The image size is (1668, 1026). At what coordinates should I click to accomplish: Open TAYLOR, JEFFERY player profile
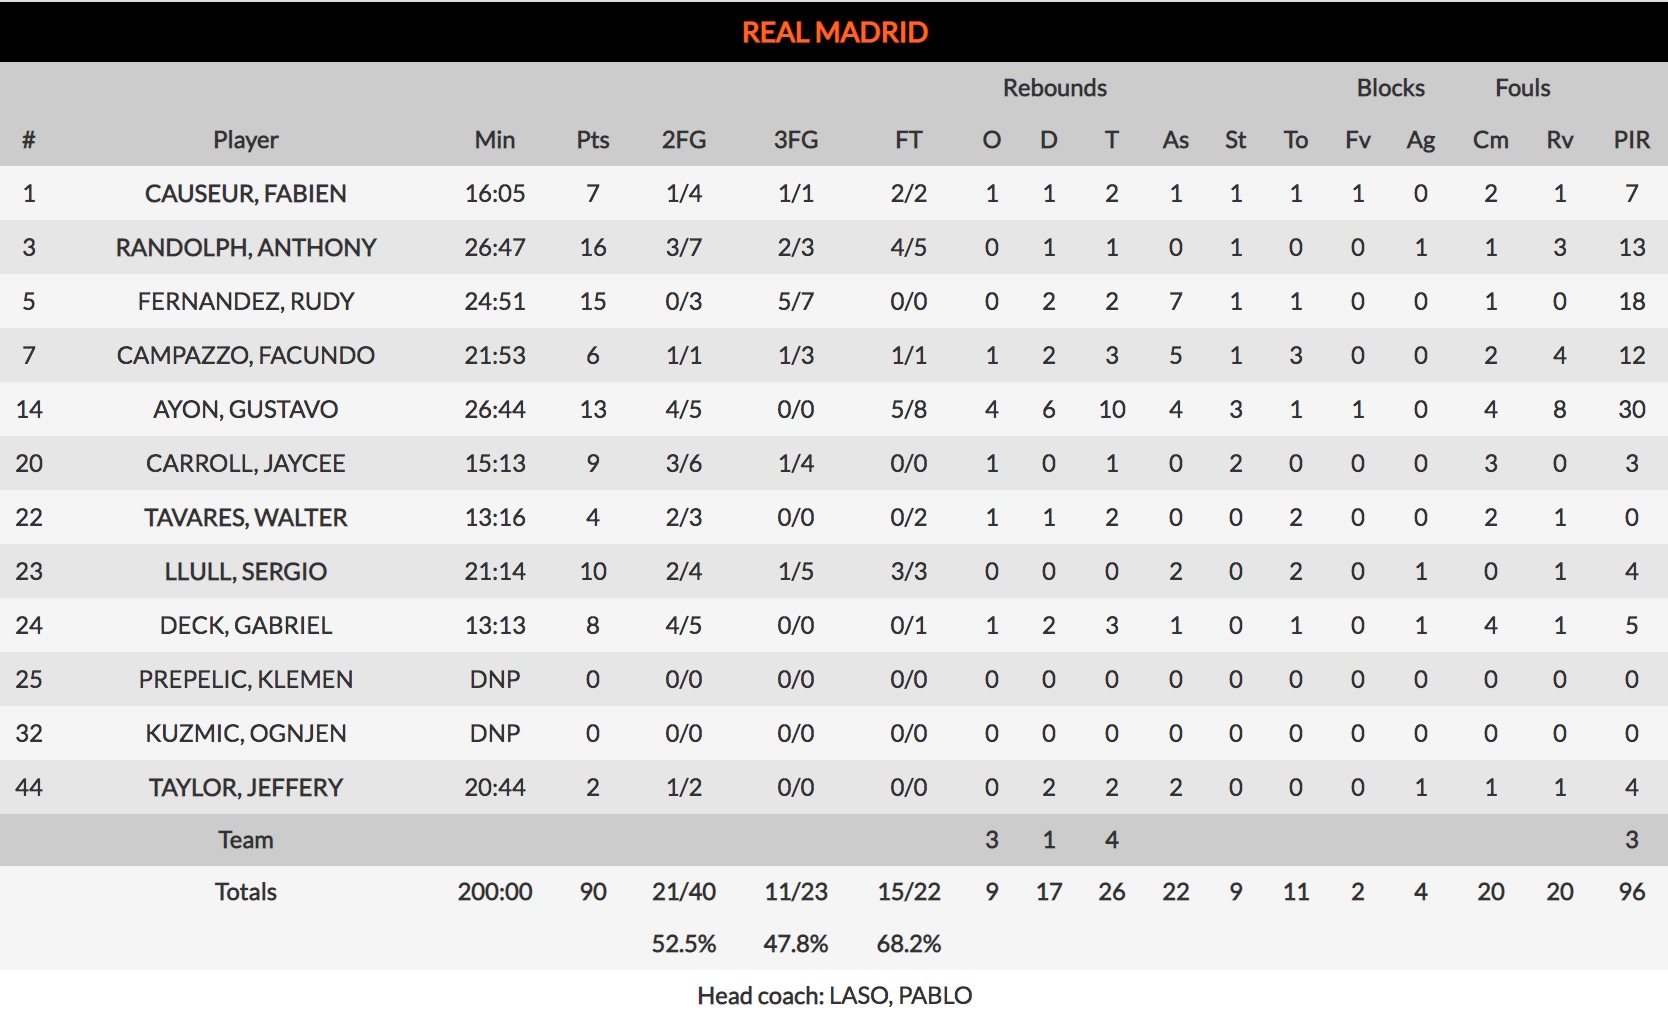point(246,788)
